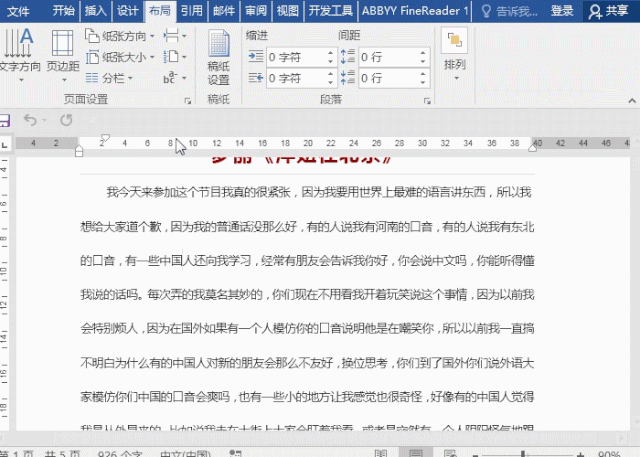Image resolution: width=640 pixels, height=457 pixels.
Task: Switch to the 引用 references tab
Action: [192, 11]
